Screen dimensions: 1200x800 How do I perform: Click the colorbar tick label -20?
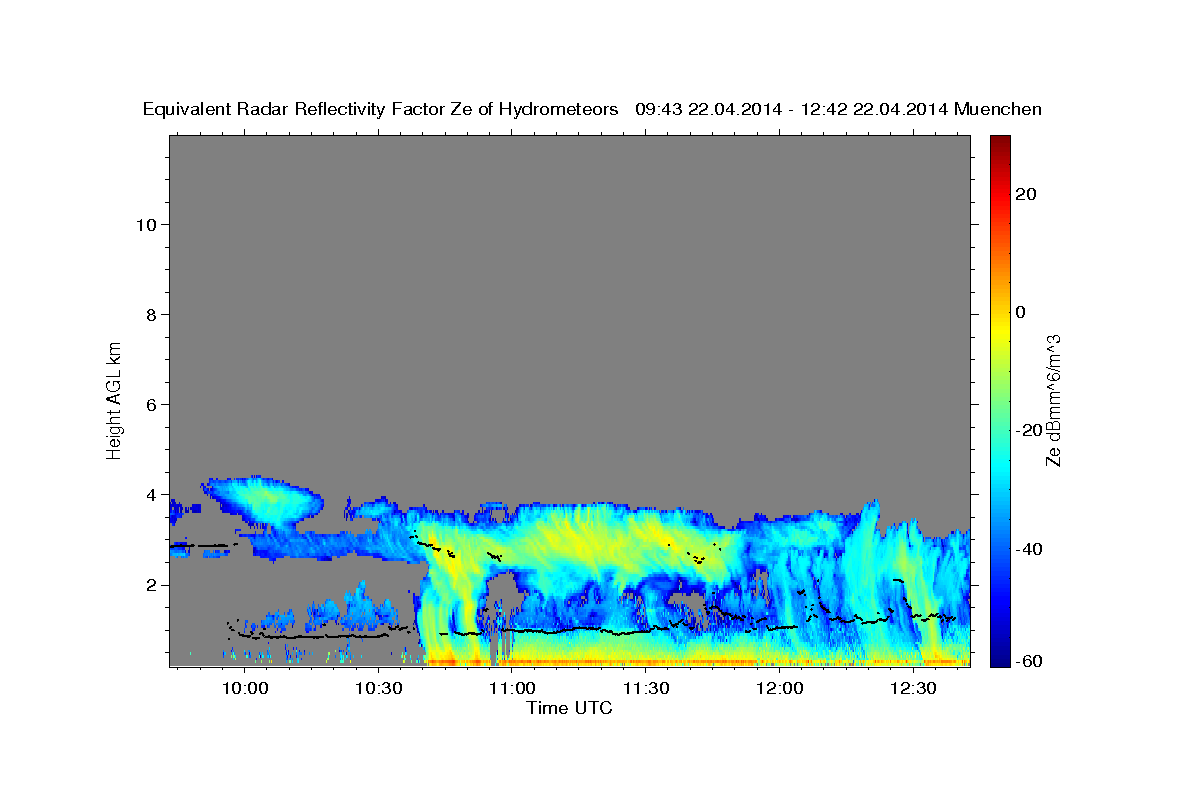tap(1028, 430)
